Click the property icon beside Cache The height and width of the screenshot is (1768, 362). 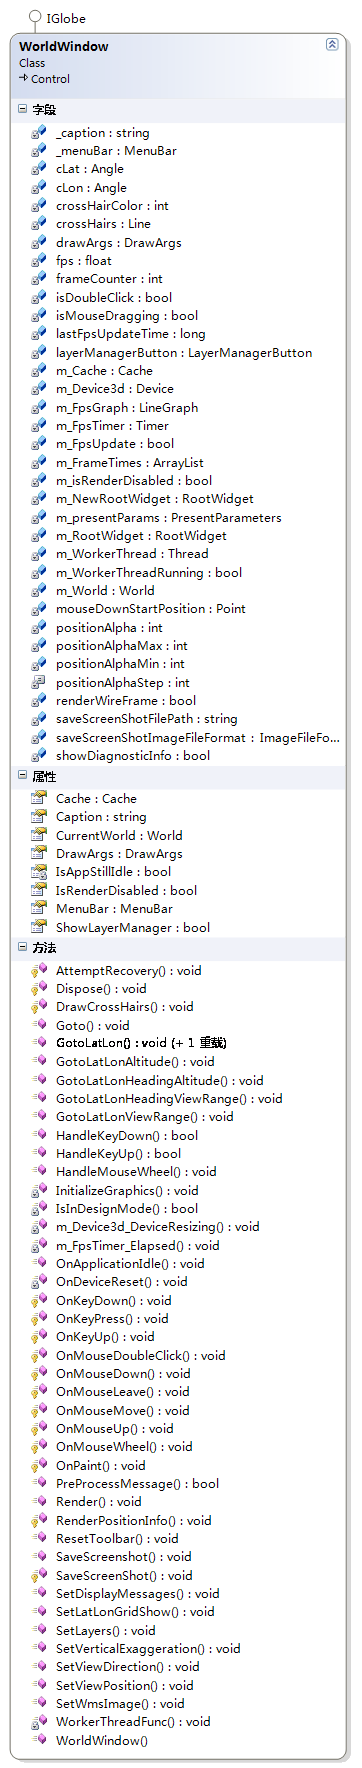click(x=39, y=798)
